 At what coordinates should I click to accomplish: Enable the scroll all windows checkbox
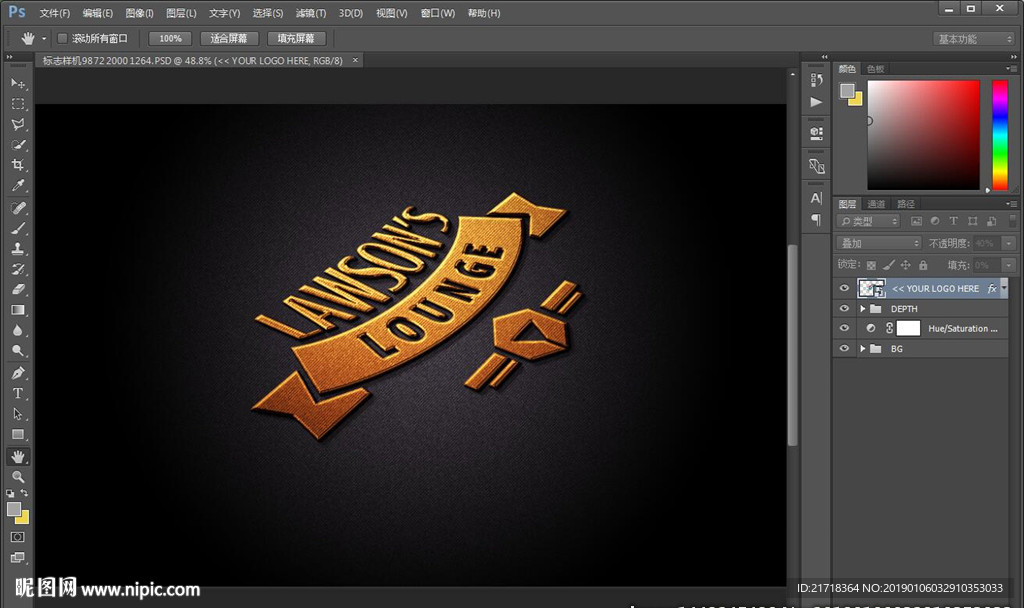(x=63, y=39)
